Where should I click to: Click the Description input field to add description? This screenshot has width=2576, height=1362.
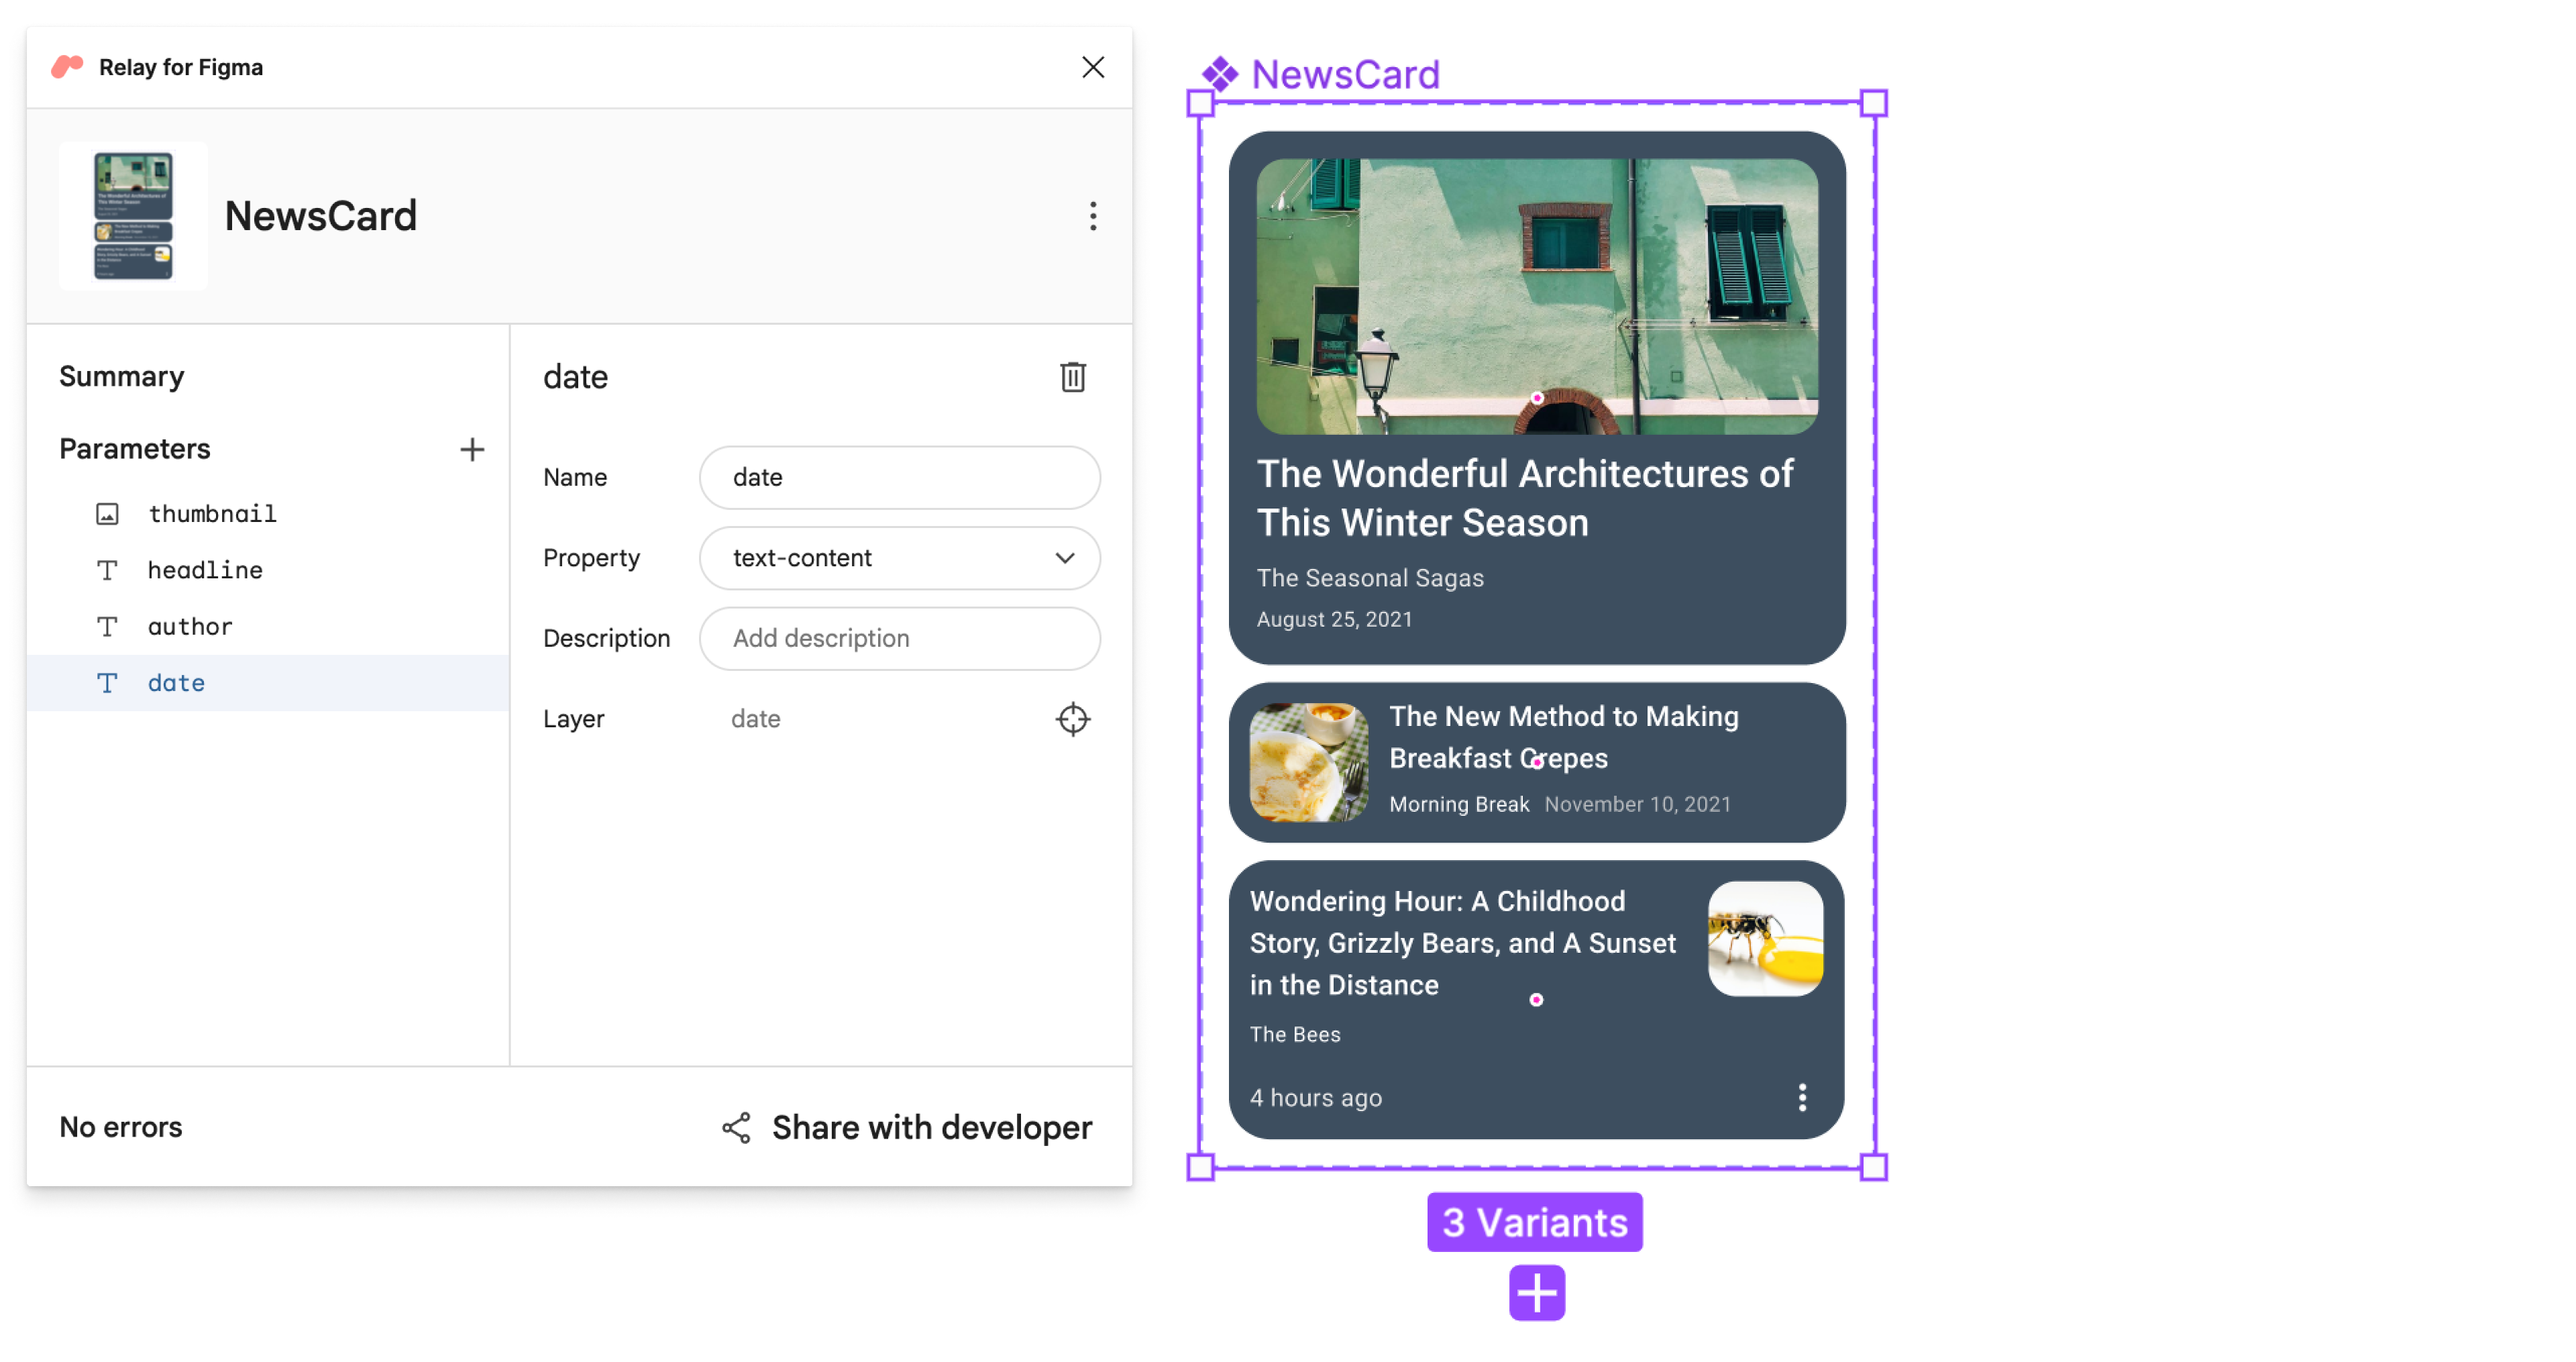tap(900, 637)
